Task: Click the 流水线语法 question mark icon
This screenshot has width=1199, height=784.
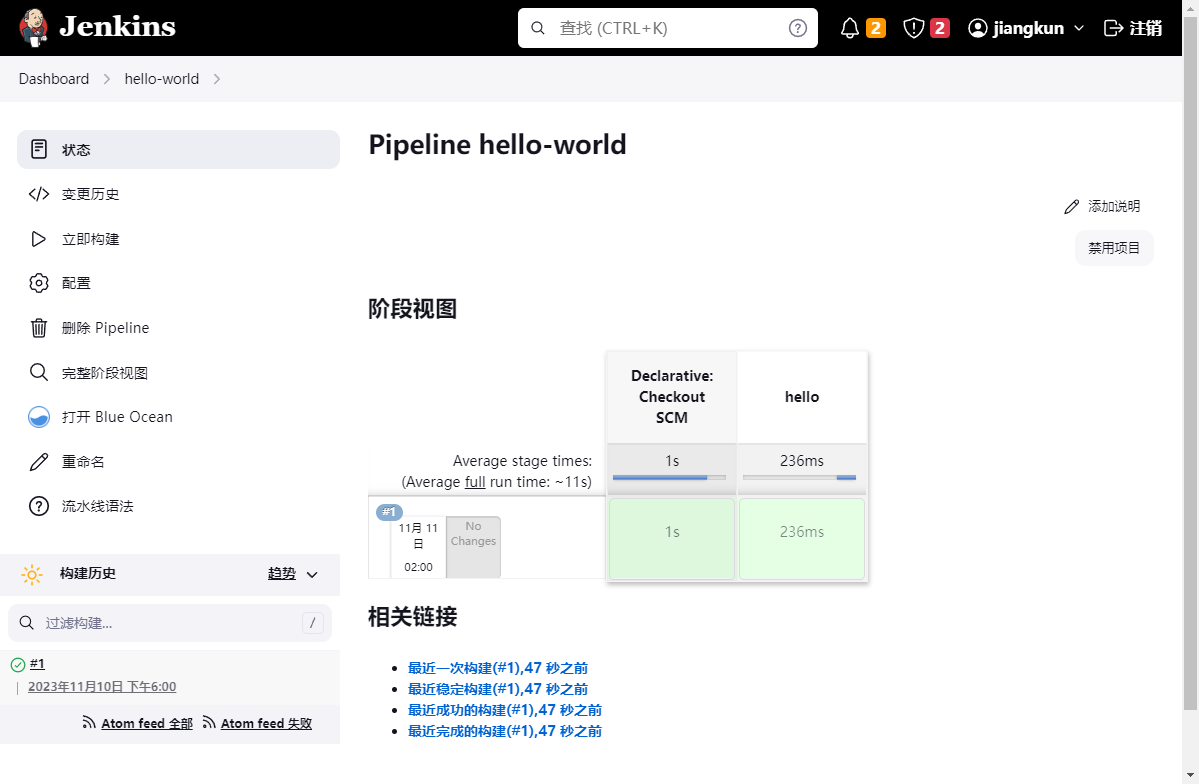Action: 39,506
